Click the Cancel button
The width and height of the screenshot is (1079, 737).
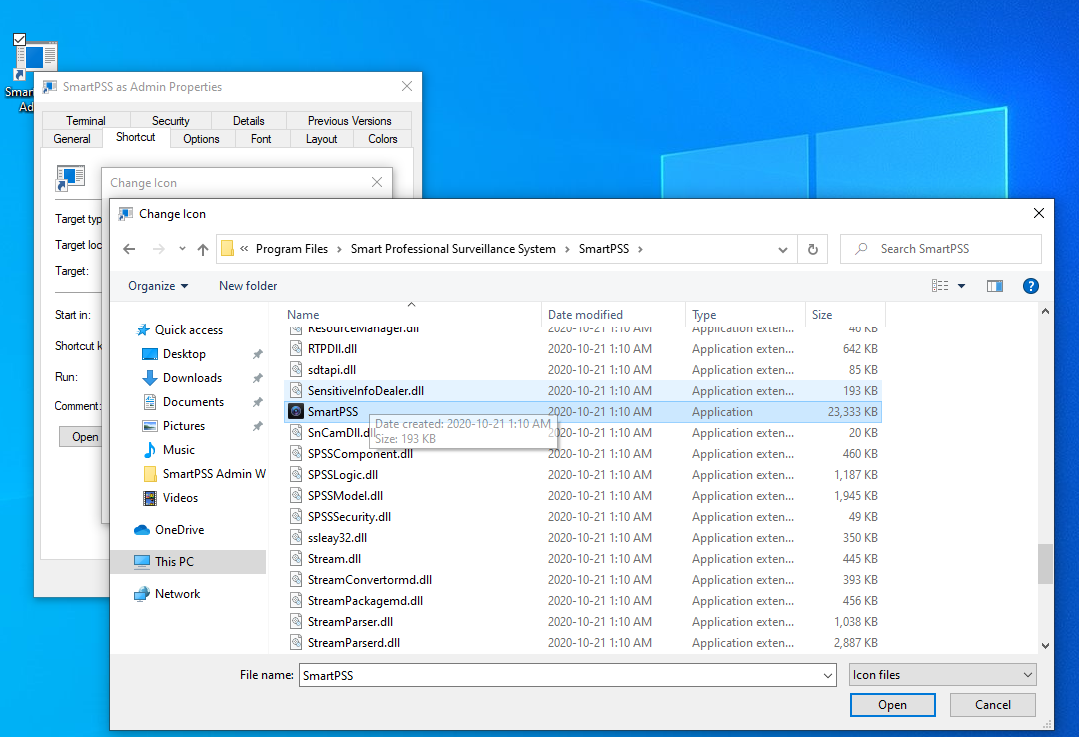[993, 705]
